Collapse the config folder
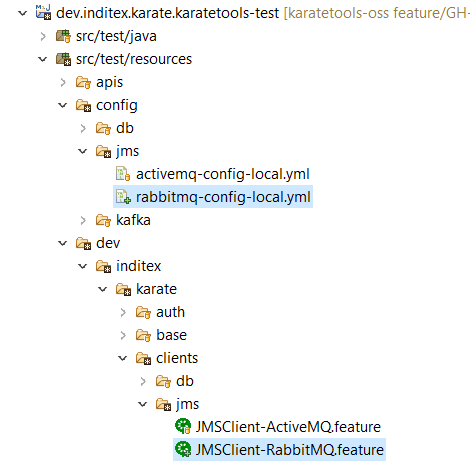Image resolution: width=470 pixels, height=464 pixels. click(x=63, y=105)
